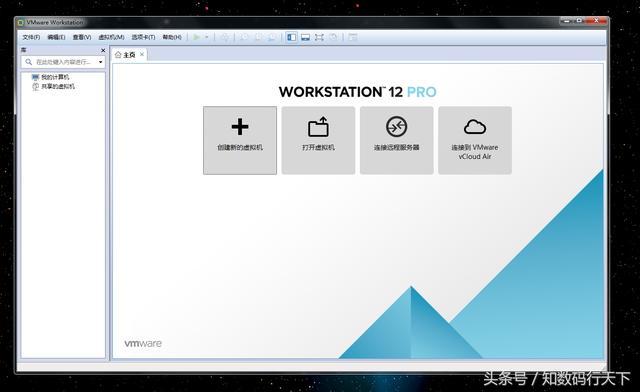Open the library search filter dropdown arrow
Screen dimensions: 640x392
[100, 62]
